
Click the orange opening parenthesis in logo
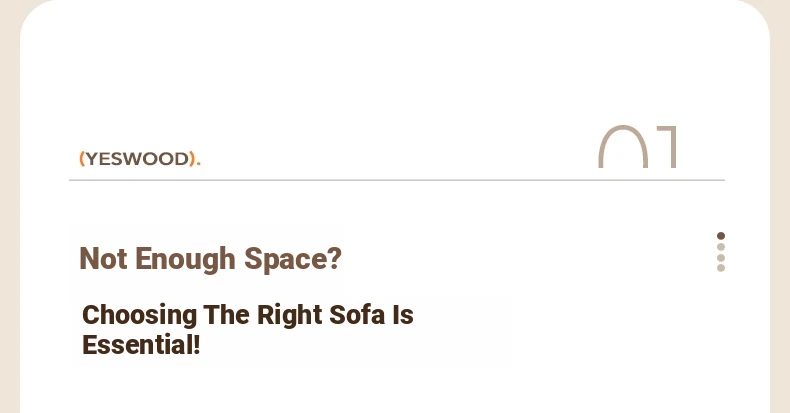click(82, 159)
